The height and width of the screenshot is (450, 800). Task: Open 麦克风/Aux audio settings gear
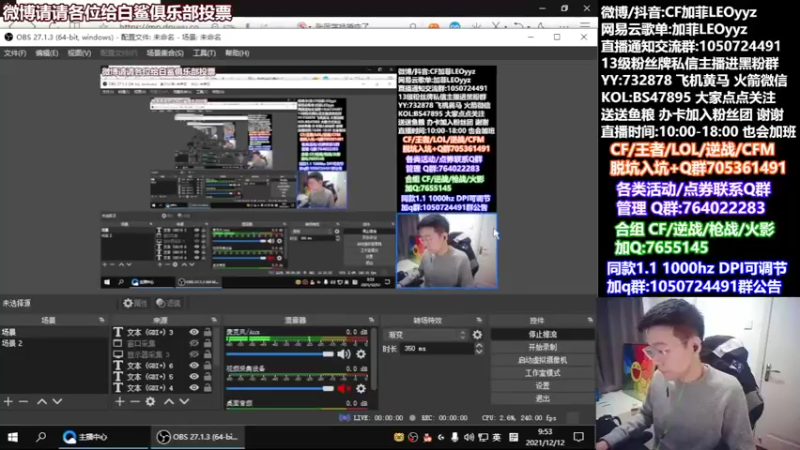pos(361,354)
